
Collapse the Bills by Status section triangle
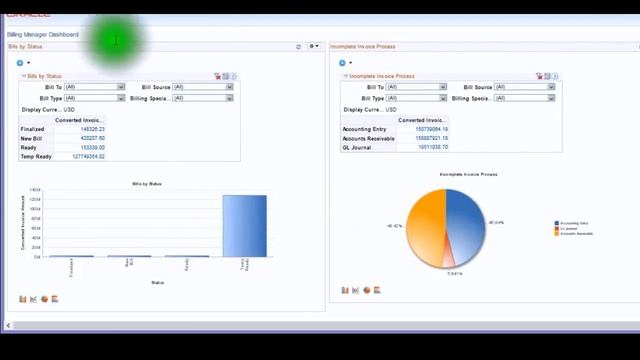click(x=24, y=76)
